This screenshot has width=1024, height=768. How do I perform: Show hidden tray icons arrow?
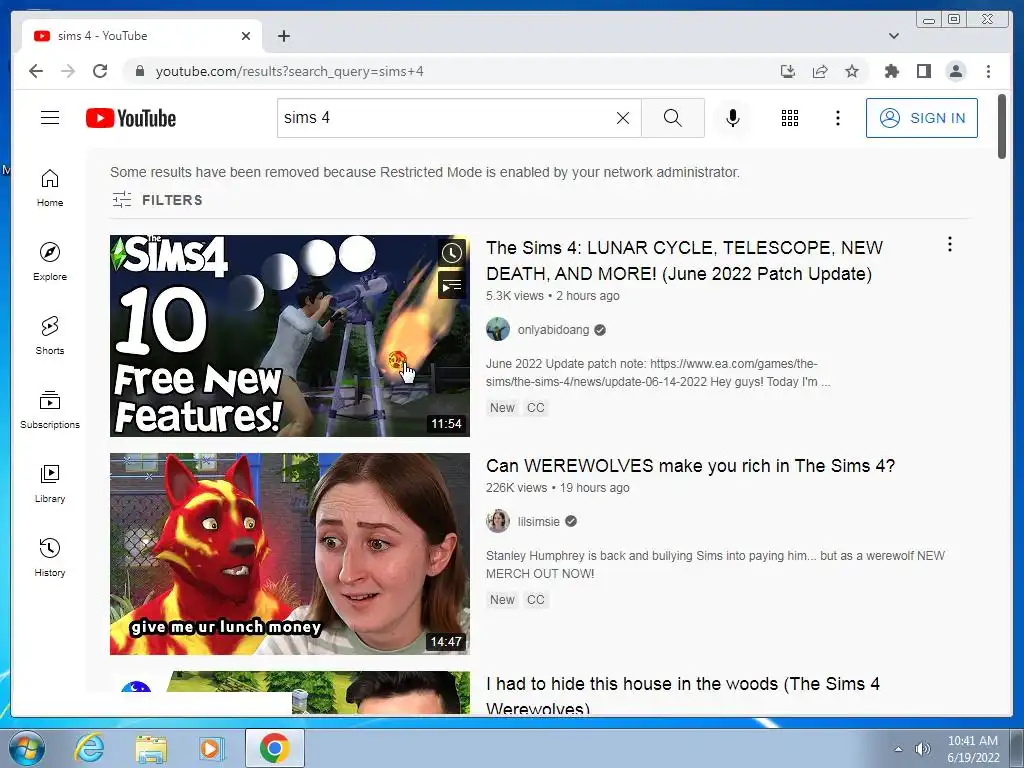899,749
